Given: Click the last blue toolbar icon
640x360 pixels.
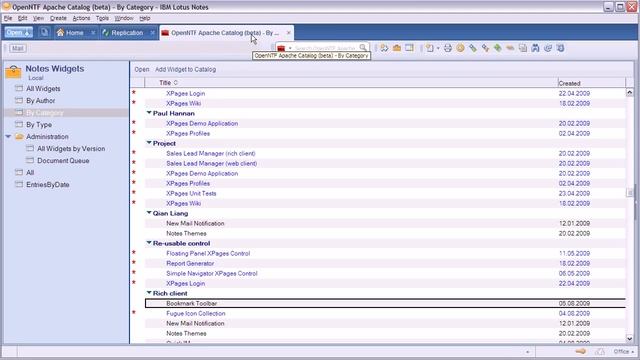Looking at the screenshot, I should tap(560, 48).
